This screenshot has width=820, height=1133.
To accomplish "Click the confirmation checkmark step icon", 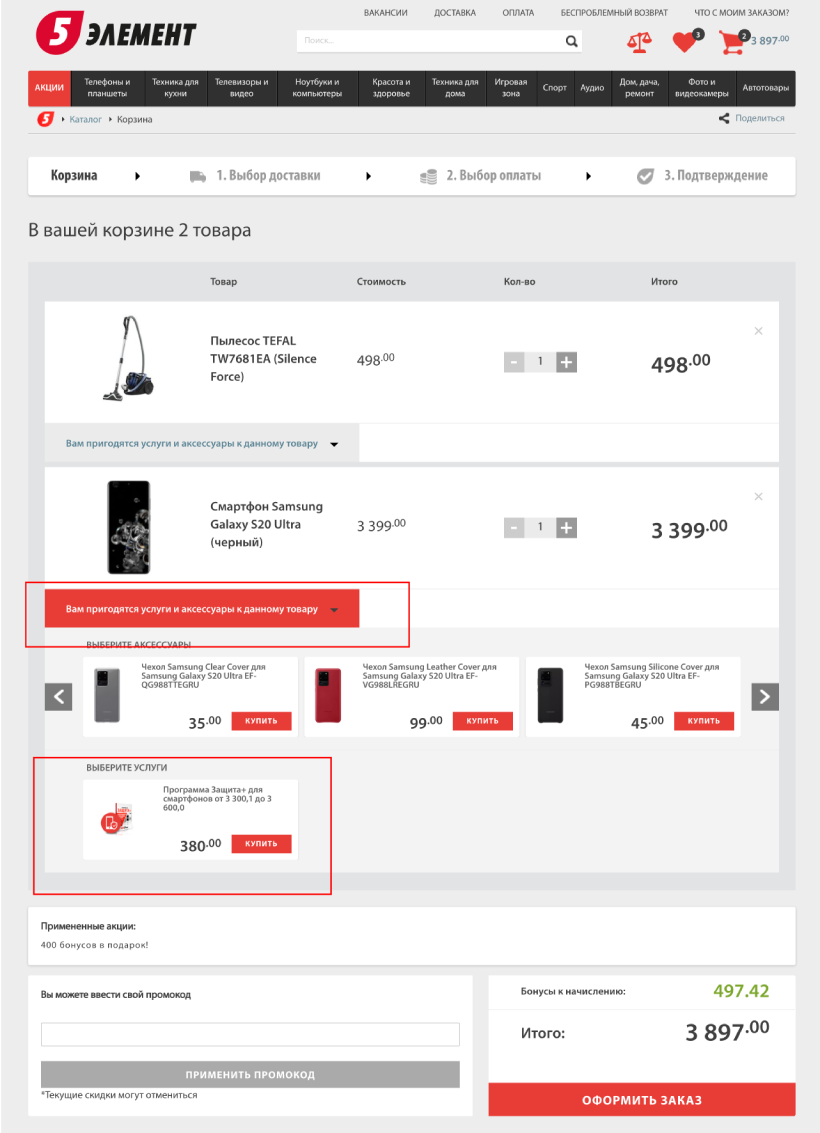I will [645, 176].
